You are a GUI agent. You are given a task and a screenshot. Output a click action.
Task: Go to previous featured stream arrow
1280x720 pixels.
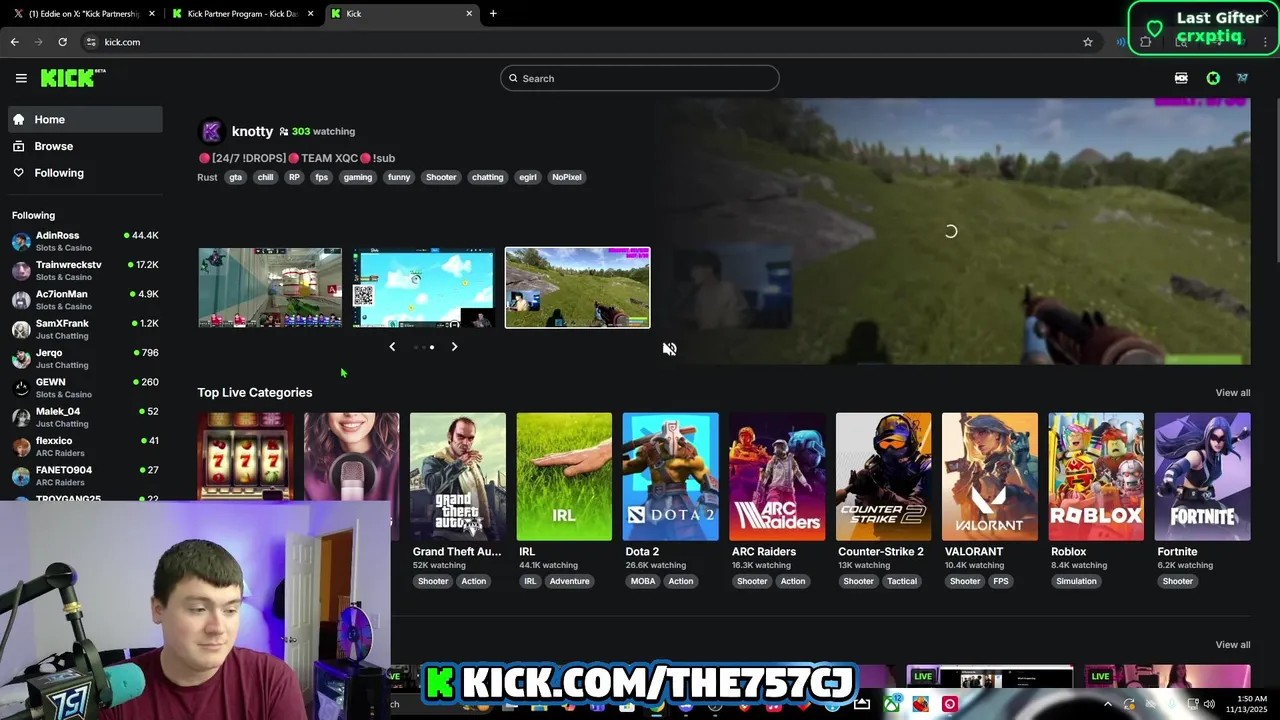(392, 347)
